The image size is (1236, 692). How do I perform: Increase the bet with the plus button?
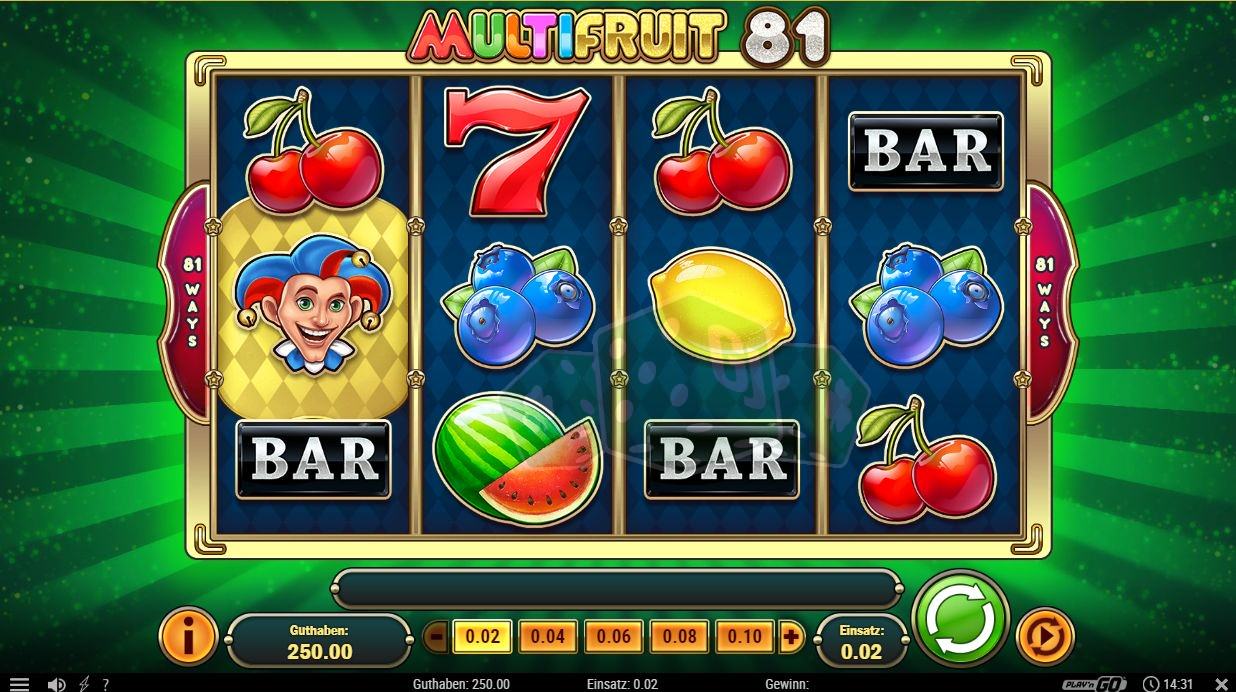point(791,636)
